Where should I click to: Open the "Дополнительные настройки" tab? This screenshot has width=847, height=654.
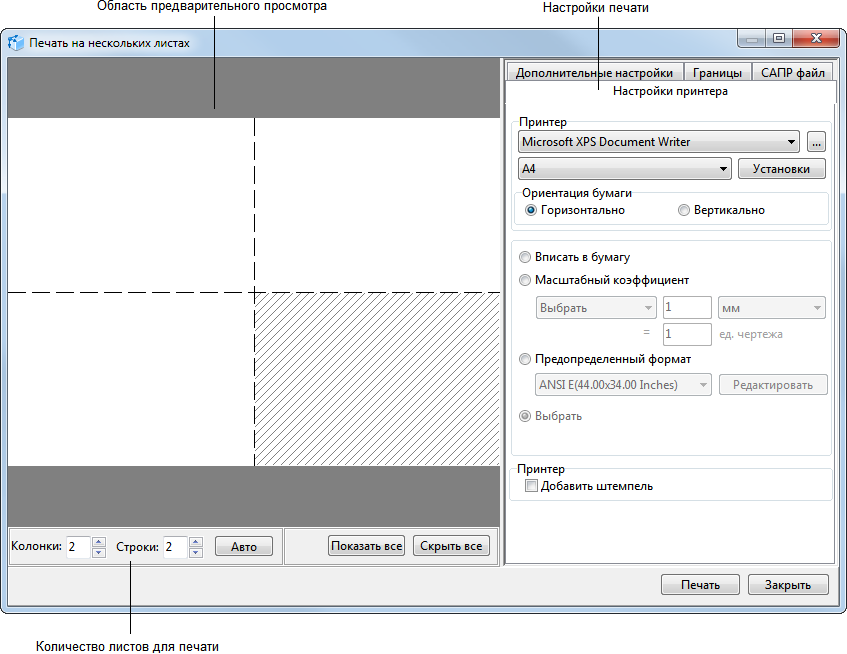pos(595,71)
